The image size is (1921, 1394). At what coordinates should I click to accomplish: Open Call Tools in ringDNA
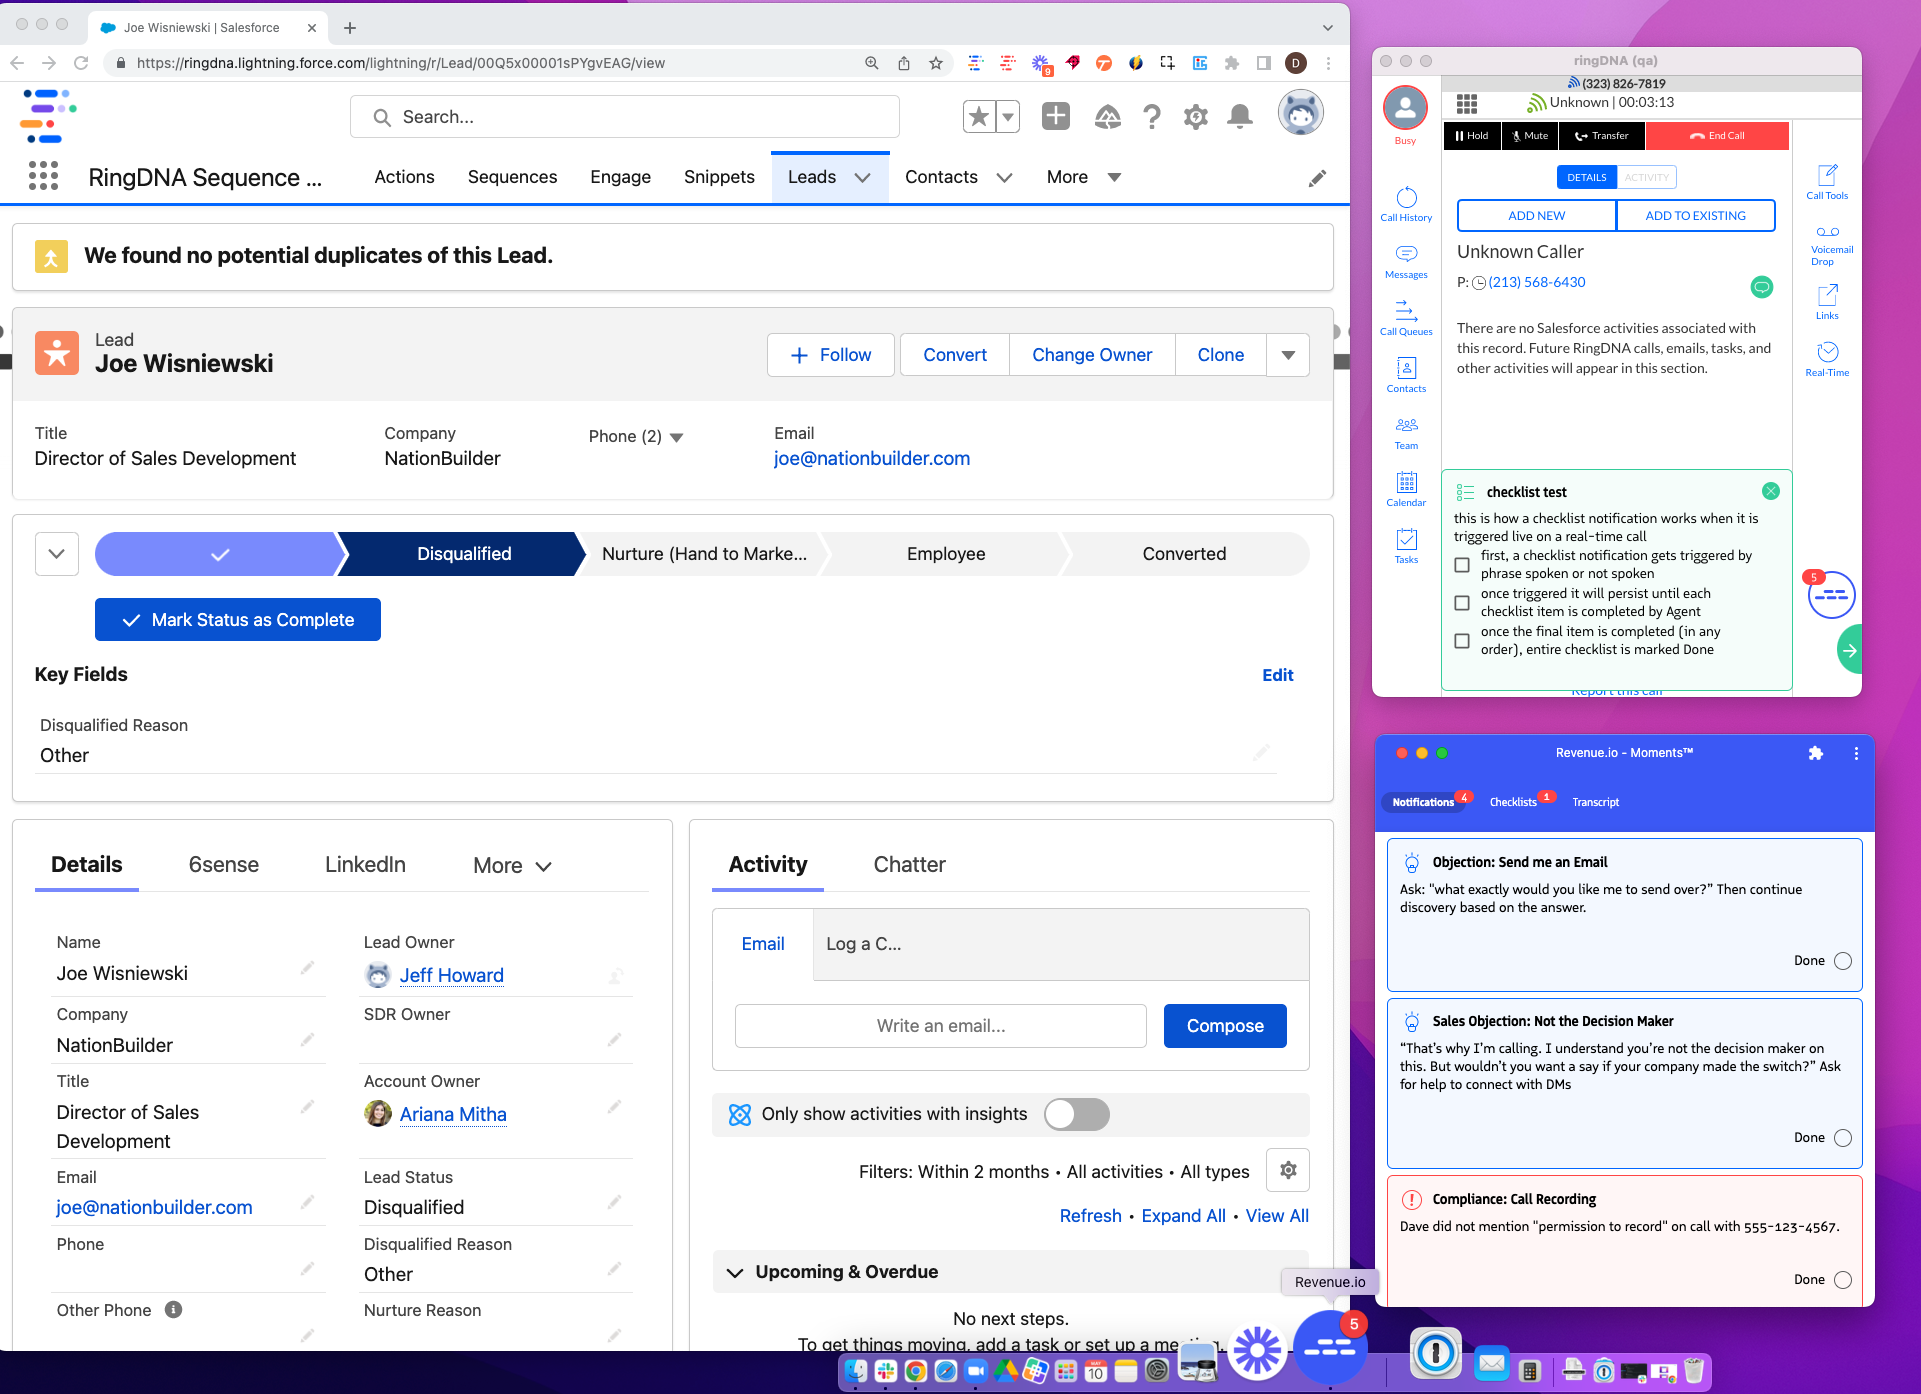(x=1827, y=182)
